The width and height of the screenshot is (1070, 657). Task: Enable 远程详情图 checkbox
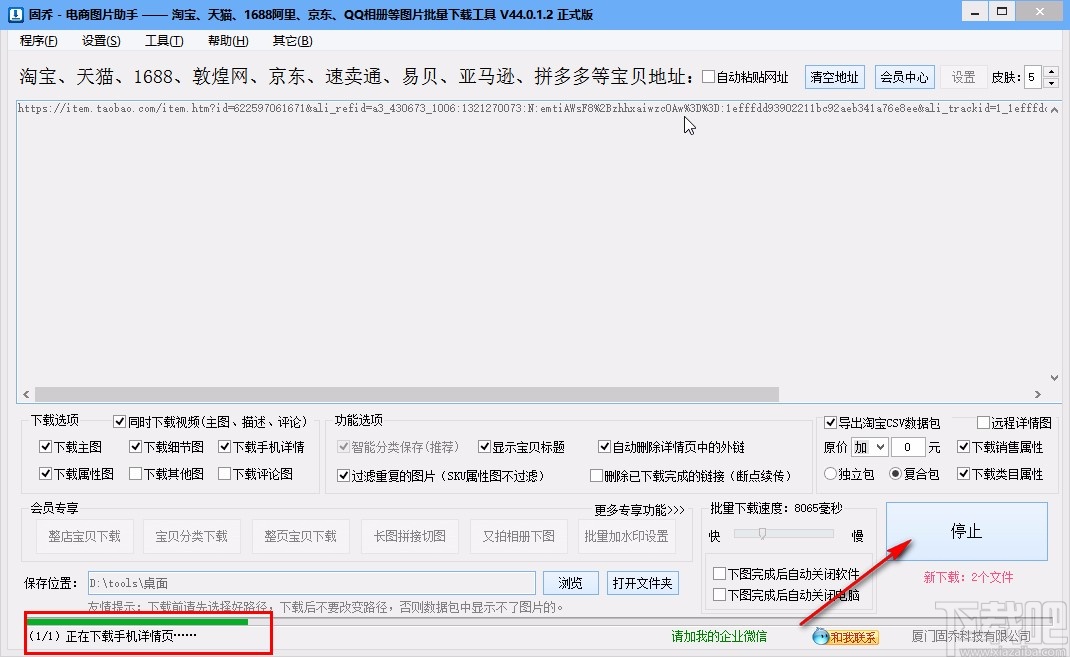click(x=983, y=423)
